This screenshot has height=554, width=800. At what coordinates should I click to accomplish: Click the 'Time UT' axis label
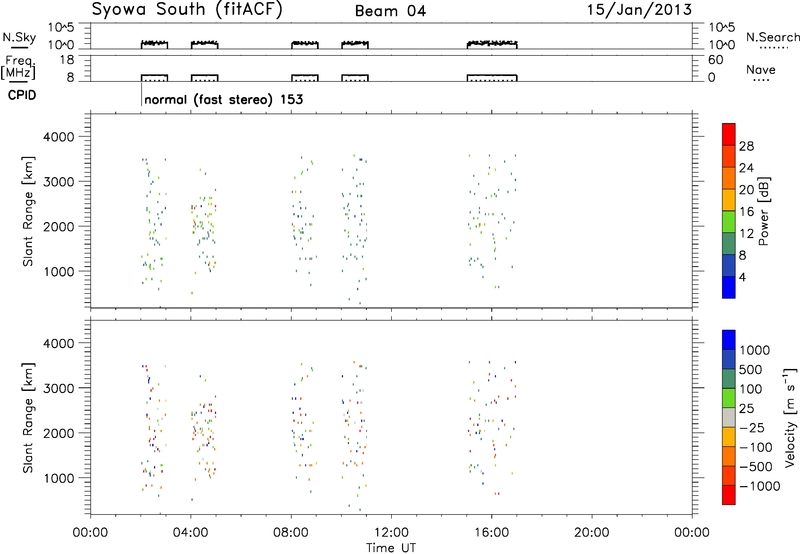click(391, 548)
